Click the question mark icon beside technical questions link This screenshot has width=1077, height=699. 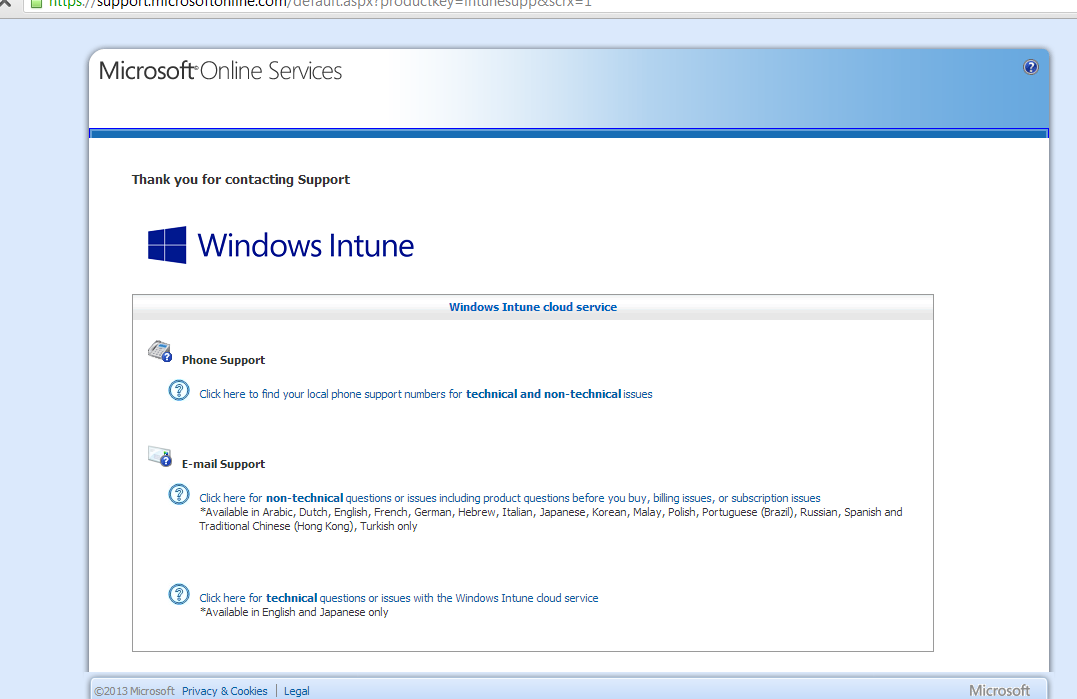coord(178,593)
